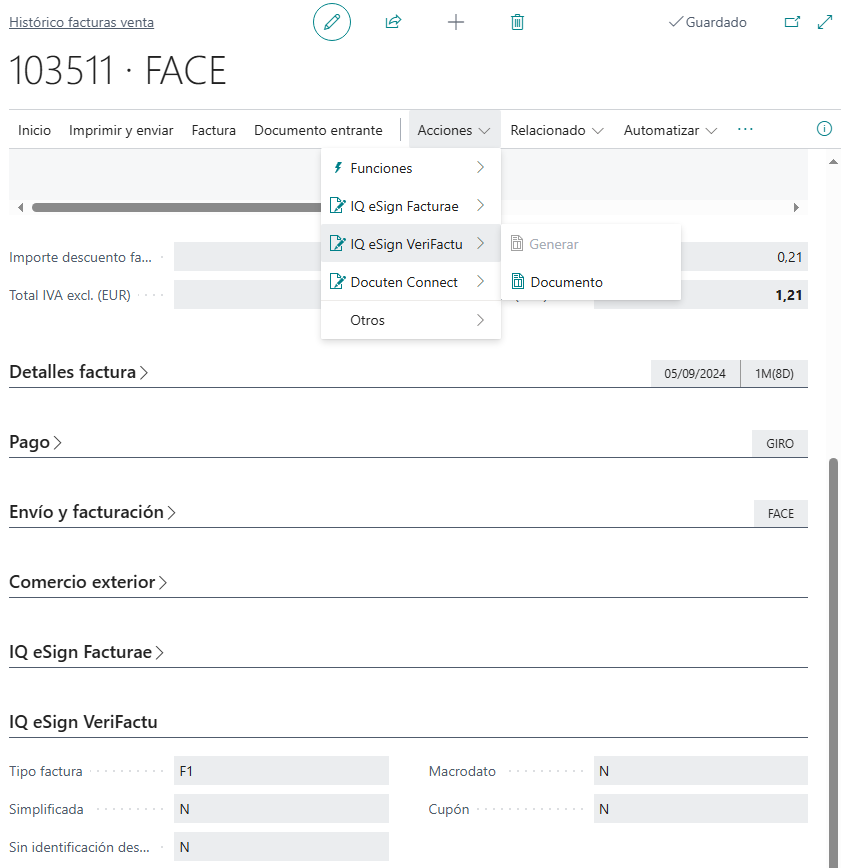844x868 pixels.
Task: Click the info circle icon
Action: coord(825,129)
